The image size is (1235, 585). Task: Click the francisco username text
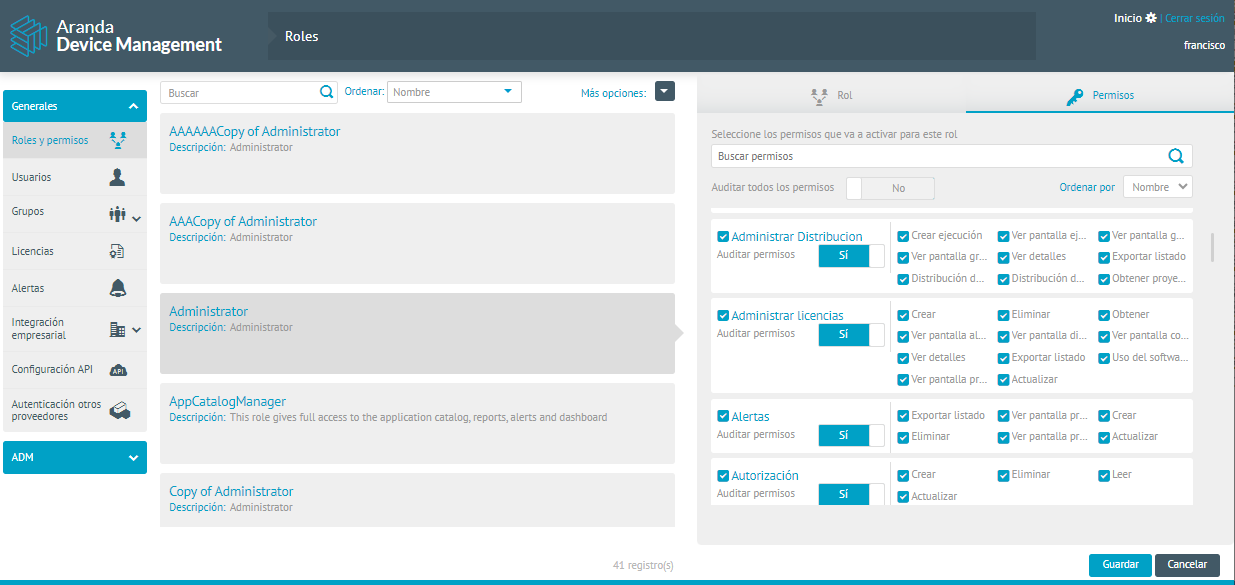(x=1204, y=45)
